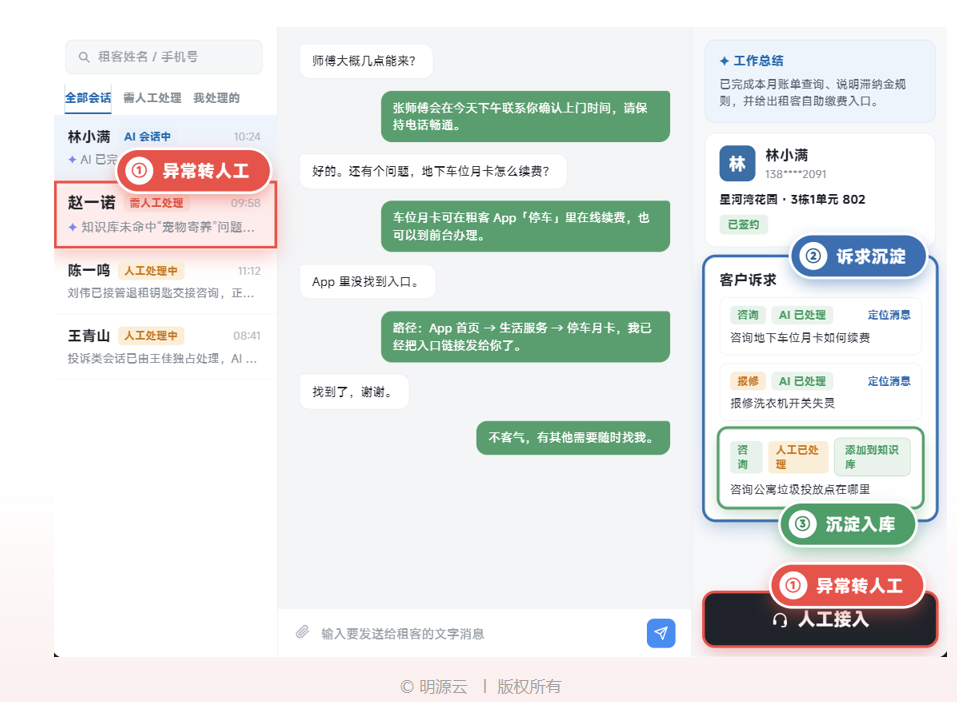
Task: Click the paperclip attachment icon
Action: tap(302, 632)
